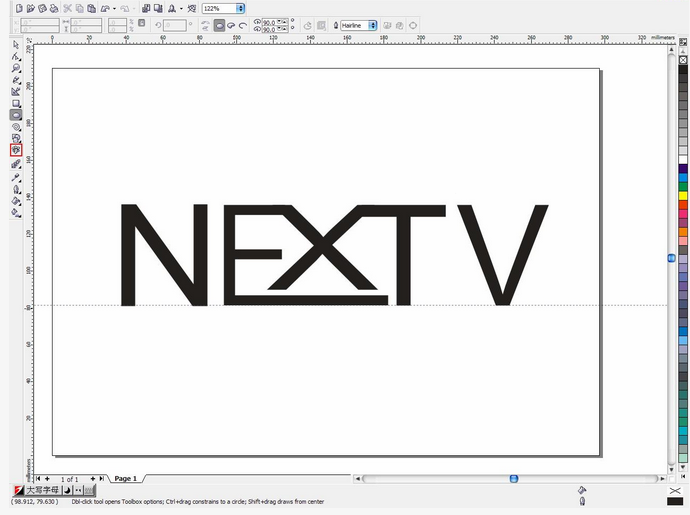Click the vertical scrollbar thumb
690x515 pixels.
(x=671, y=258)
